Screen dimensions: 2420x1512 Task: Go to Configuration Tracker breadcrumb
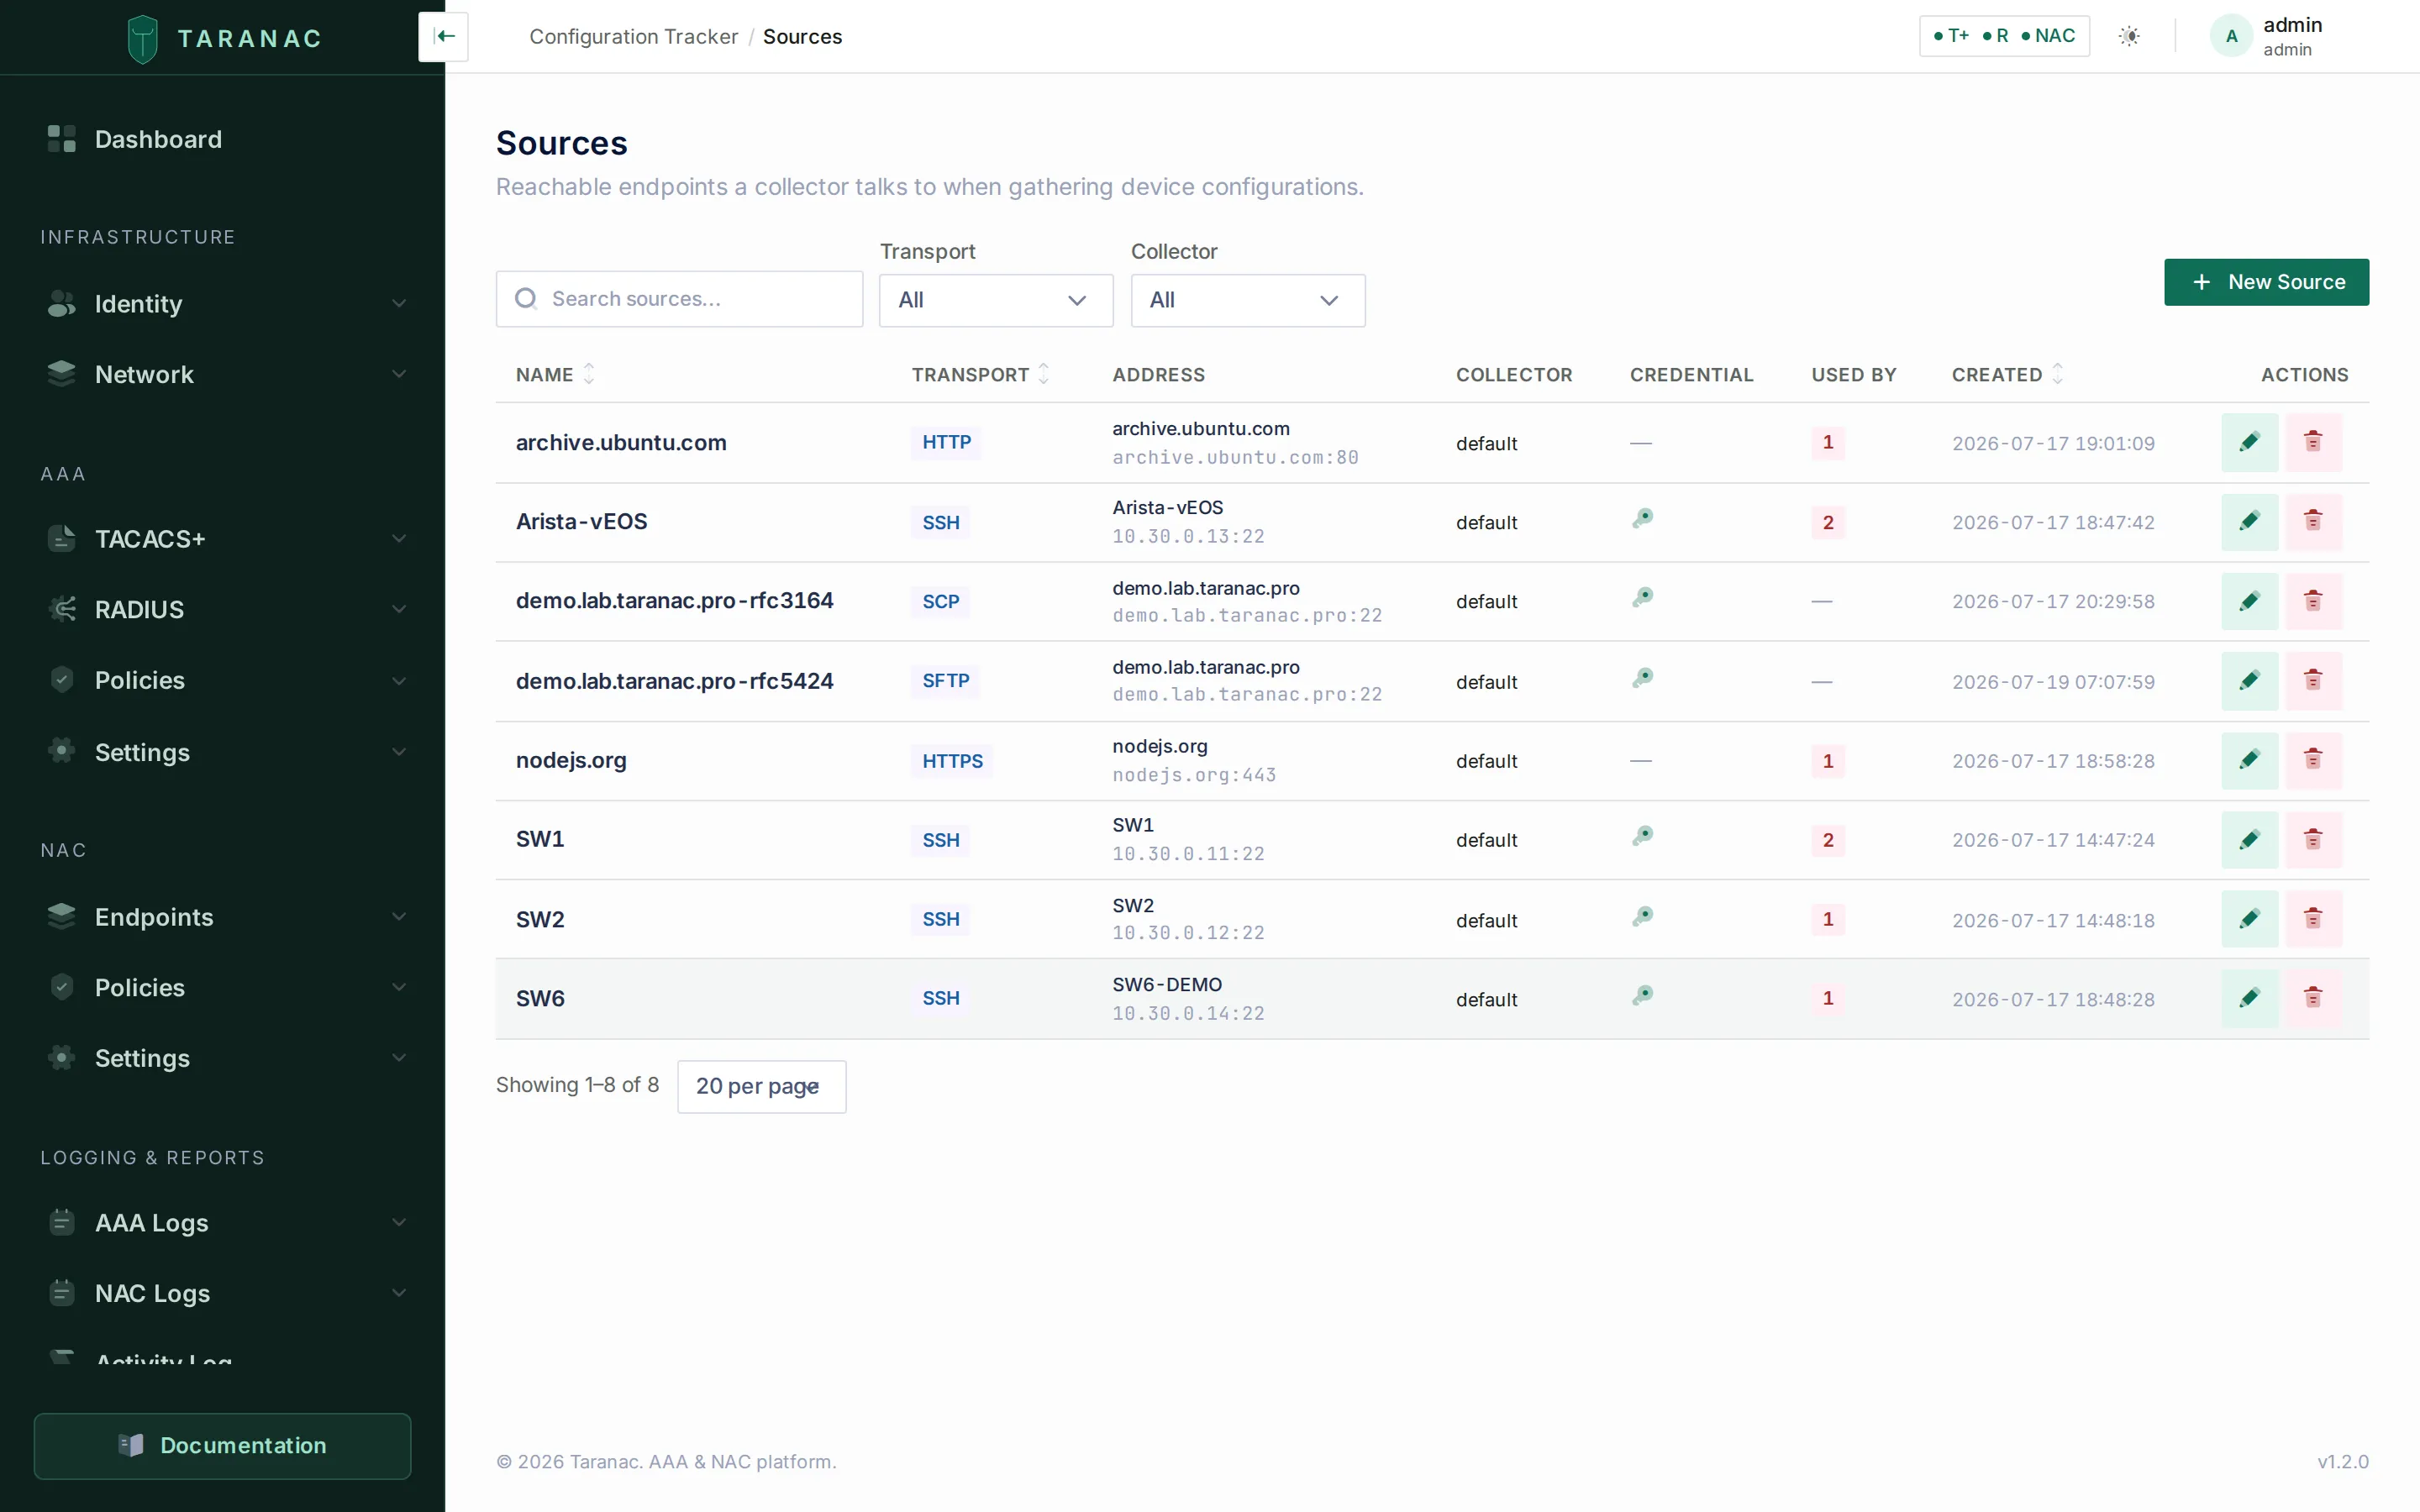(x=633, y=37)
